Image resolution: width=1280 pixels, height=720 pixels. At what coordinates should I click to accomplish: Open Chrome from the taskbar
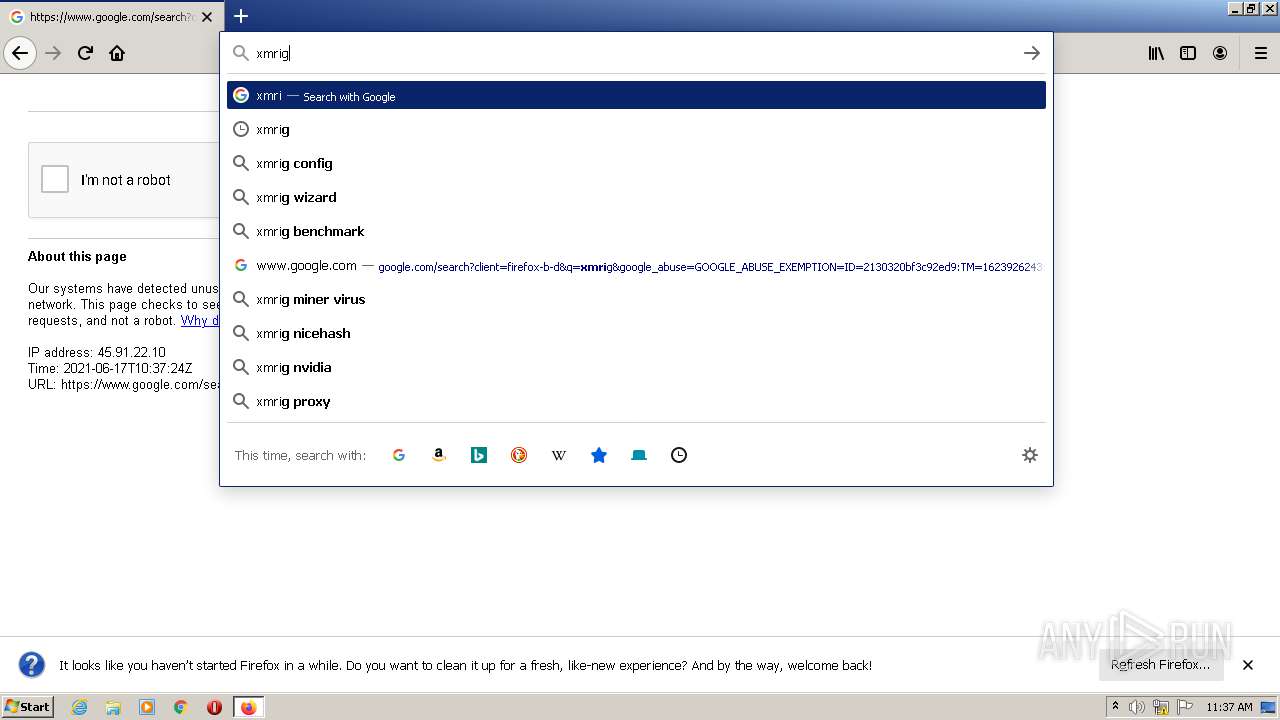tap(181, 707)
